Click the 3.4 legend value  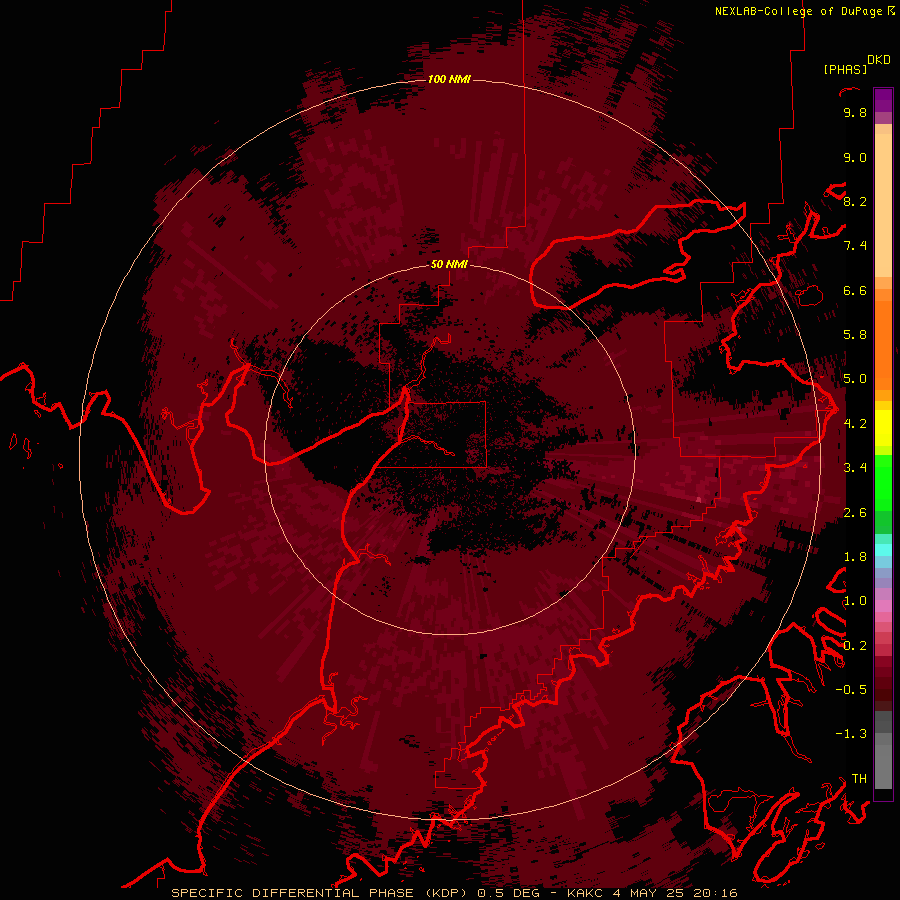click(x=855, y=468)
